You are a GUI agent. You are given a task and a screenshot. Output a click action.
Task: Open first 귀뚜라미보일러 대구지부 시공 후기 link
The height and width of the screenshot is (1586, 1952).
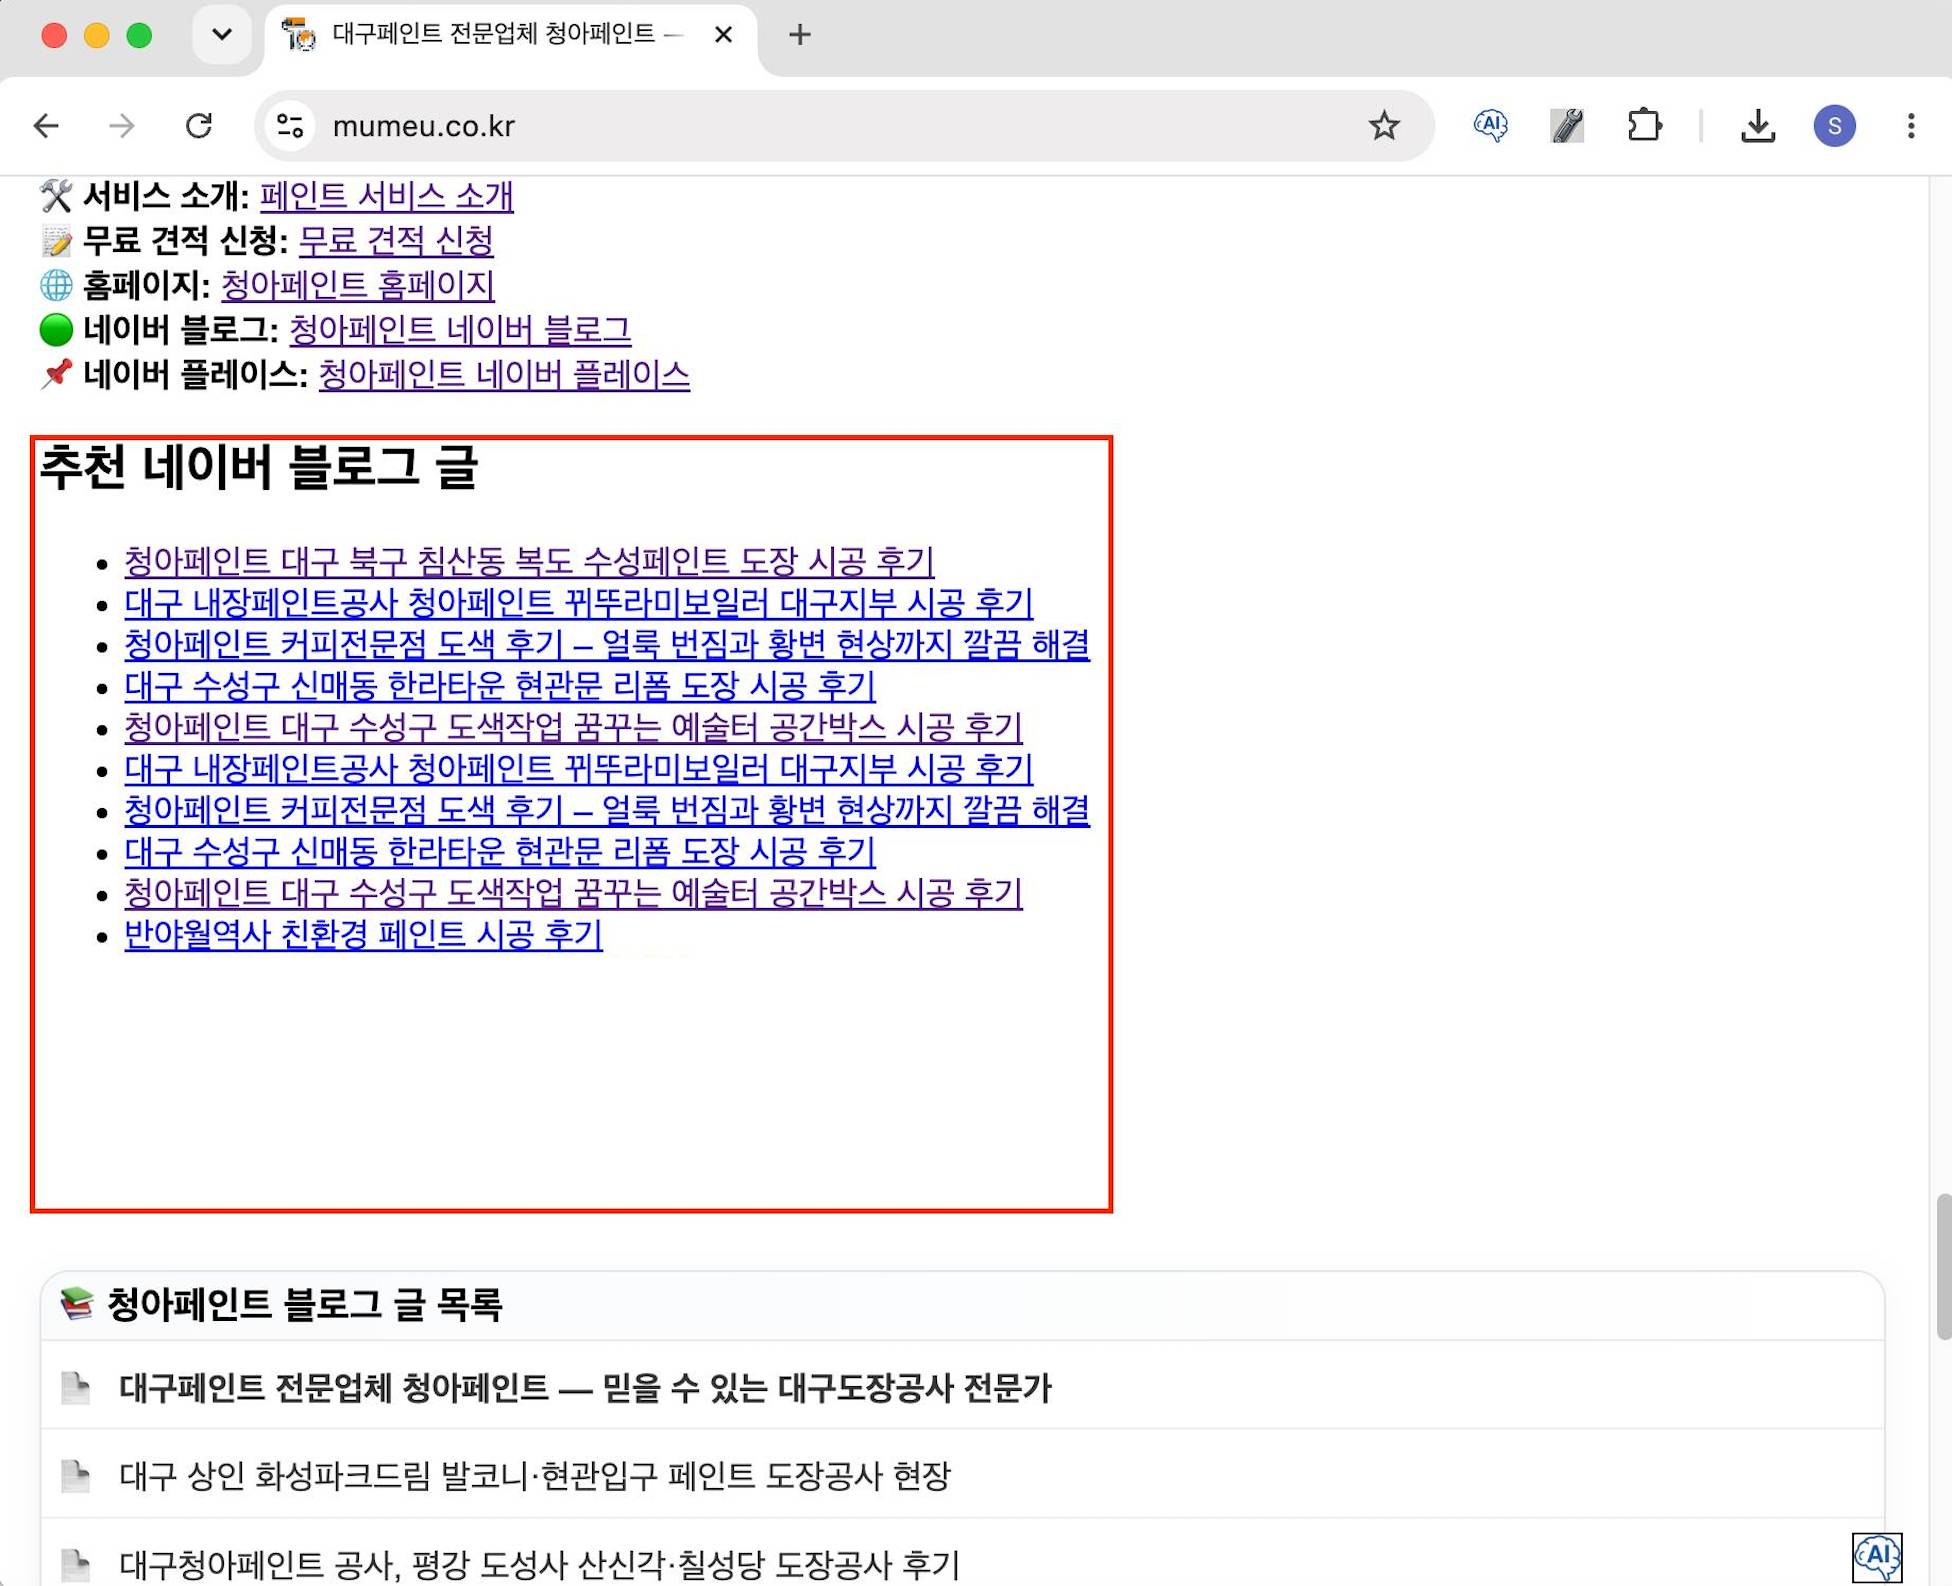tap(578, 603)
